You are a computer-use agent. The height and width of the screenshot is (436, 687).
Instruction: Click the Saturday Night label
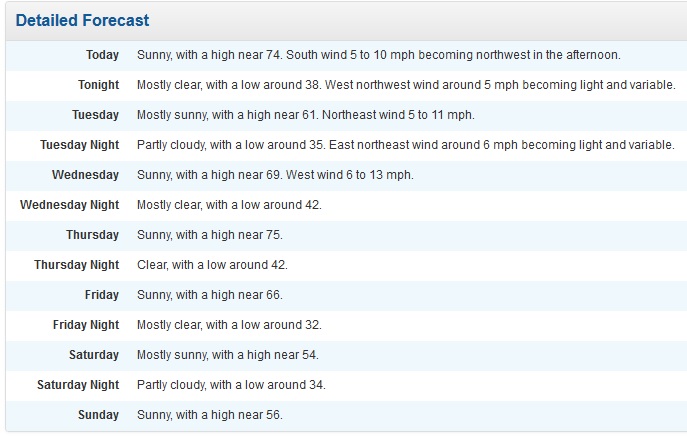(x=78, y=385)
